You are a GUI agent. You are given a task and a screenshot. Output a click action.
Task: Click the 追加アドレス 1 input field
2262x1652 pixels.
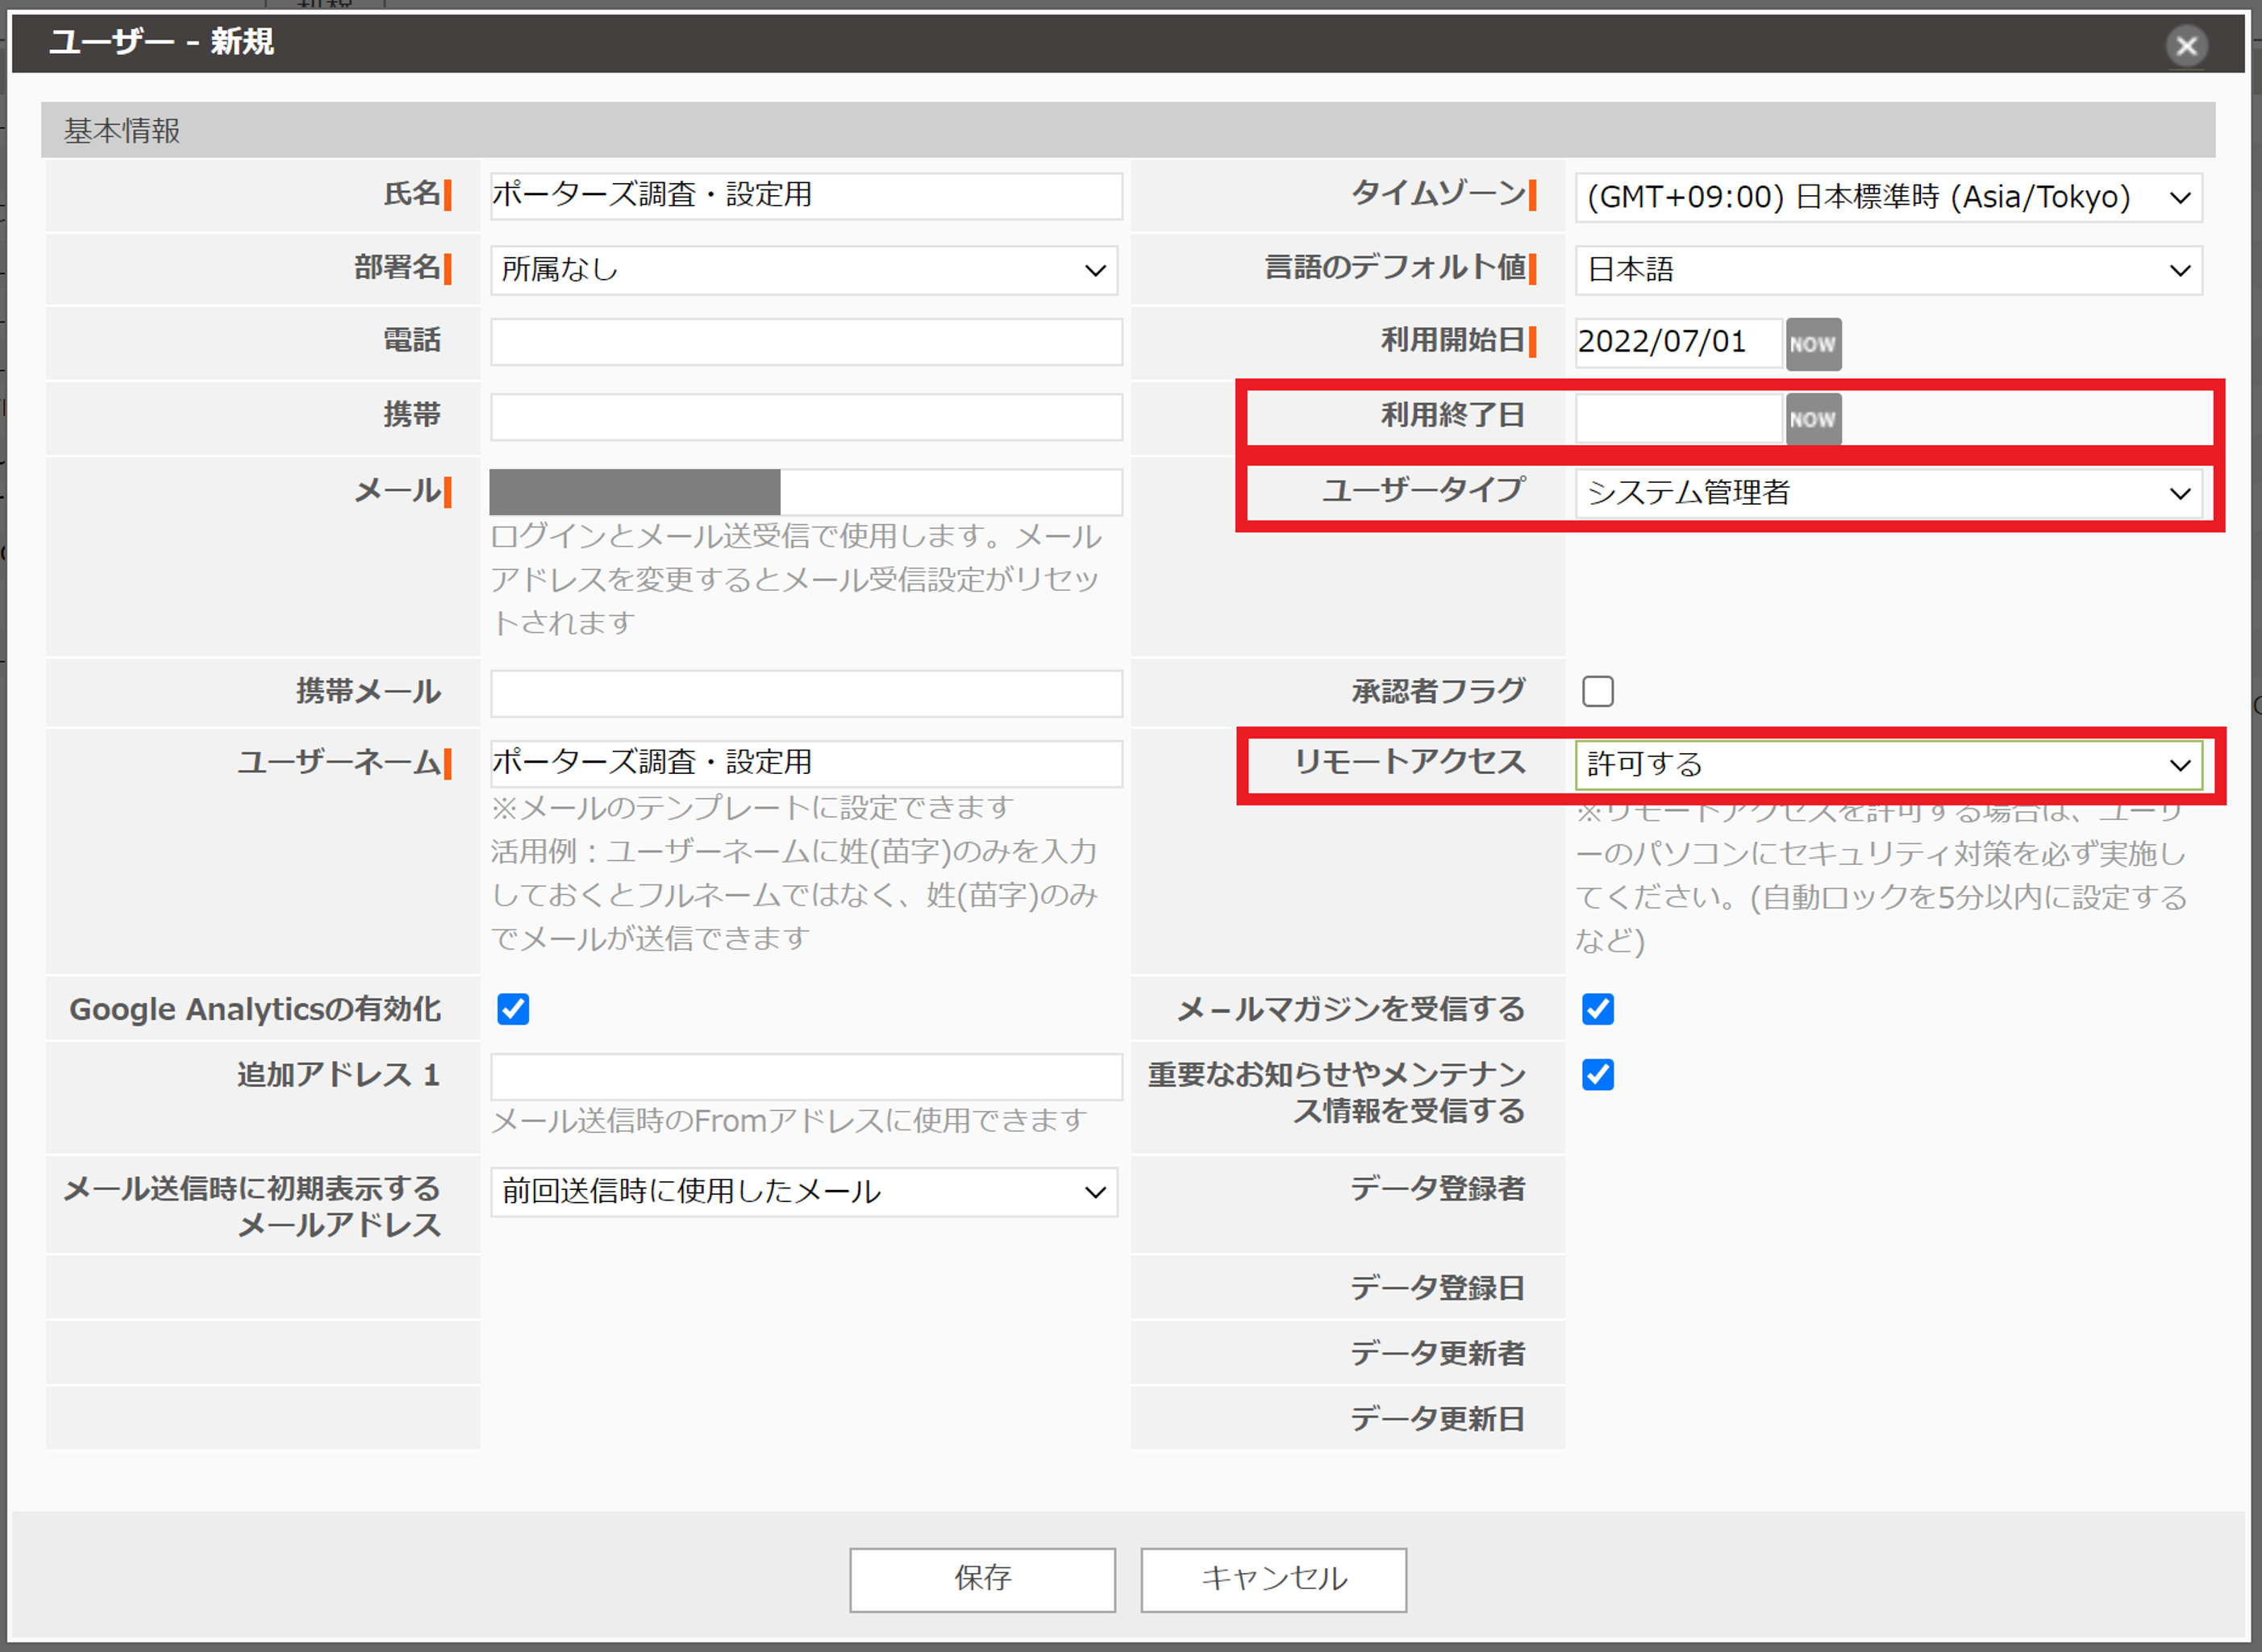[x=806, y=1077]
